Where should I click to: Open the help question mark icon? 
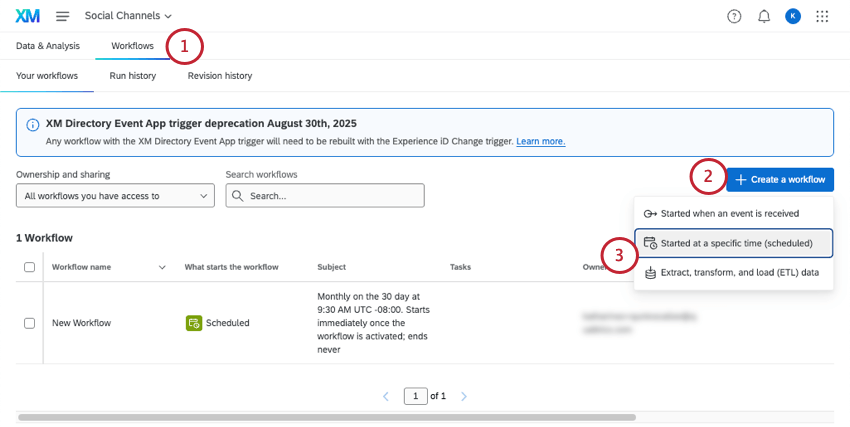[x=734, y=16]
